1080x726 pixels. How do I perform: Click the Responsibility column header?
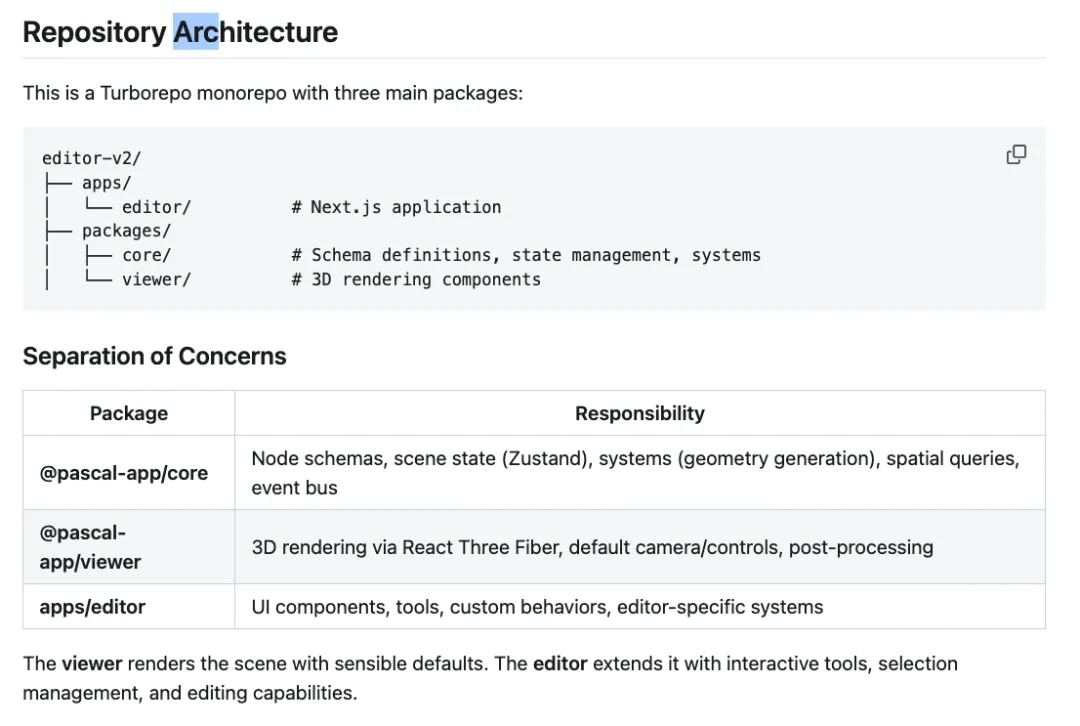click(639, 413)
